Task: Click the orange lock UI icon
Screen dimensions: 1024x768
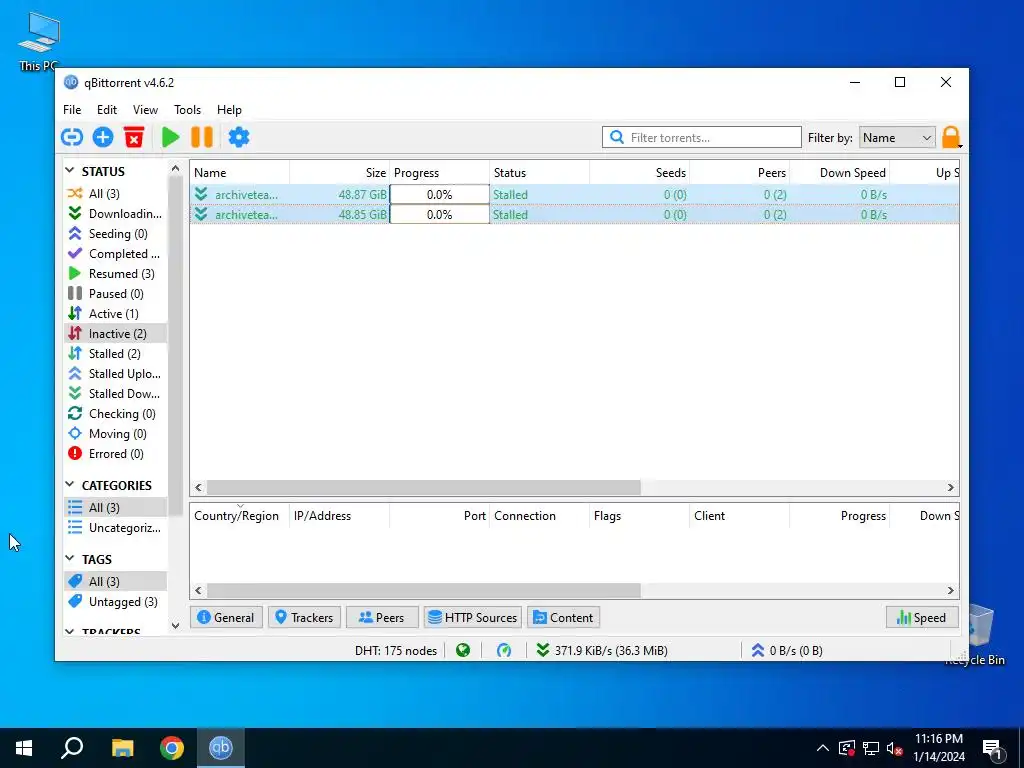Action: tap(951, 137)
